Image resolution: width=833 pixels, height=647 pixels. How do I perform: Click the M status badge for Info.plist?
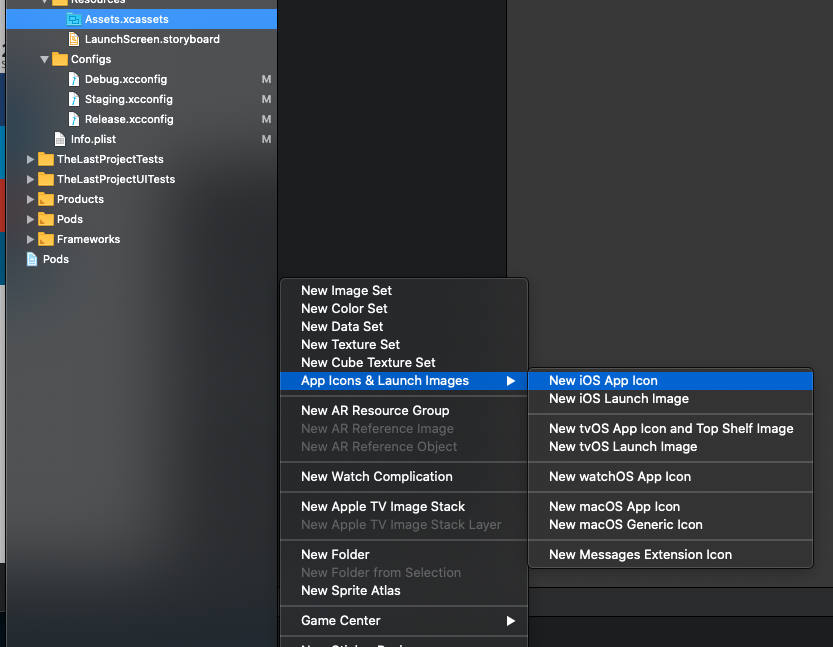266,139
